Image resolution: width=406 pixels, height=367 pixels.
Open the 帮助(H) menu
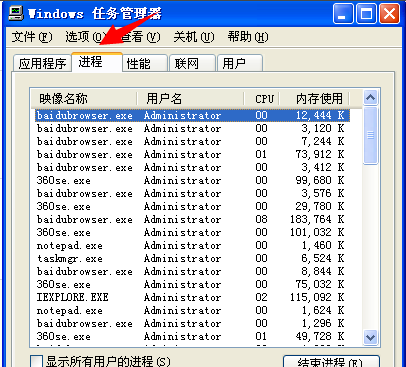pyautogui.click(x=248, y=37)
